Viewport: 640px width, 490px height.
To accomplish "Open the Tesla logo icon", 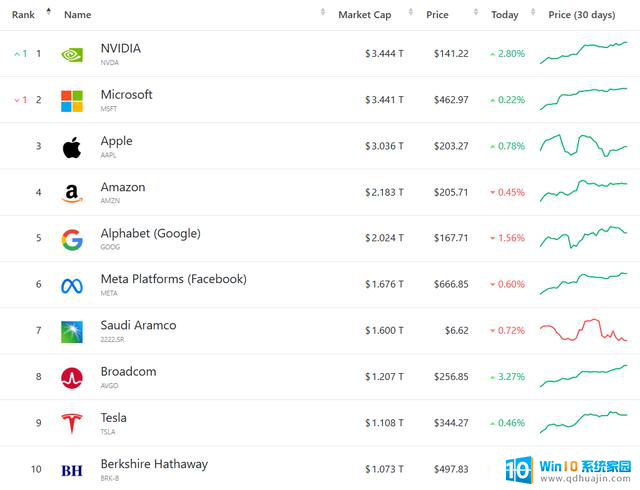I will pyautogui.click(x=72, y=423).
